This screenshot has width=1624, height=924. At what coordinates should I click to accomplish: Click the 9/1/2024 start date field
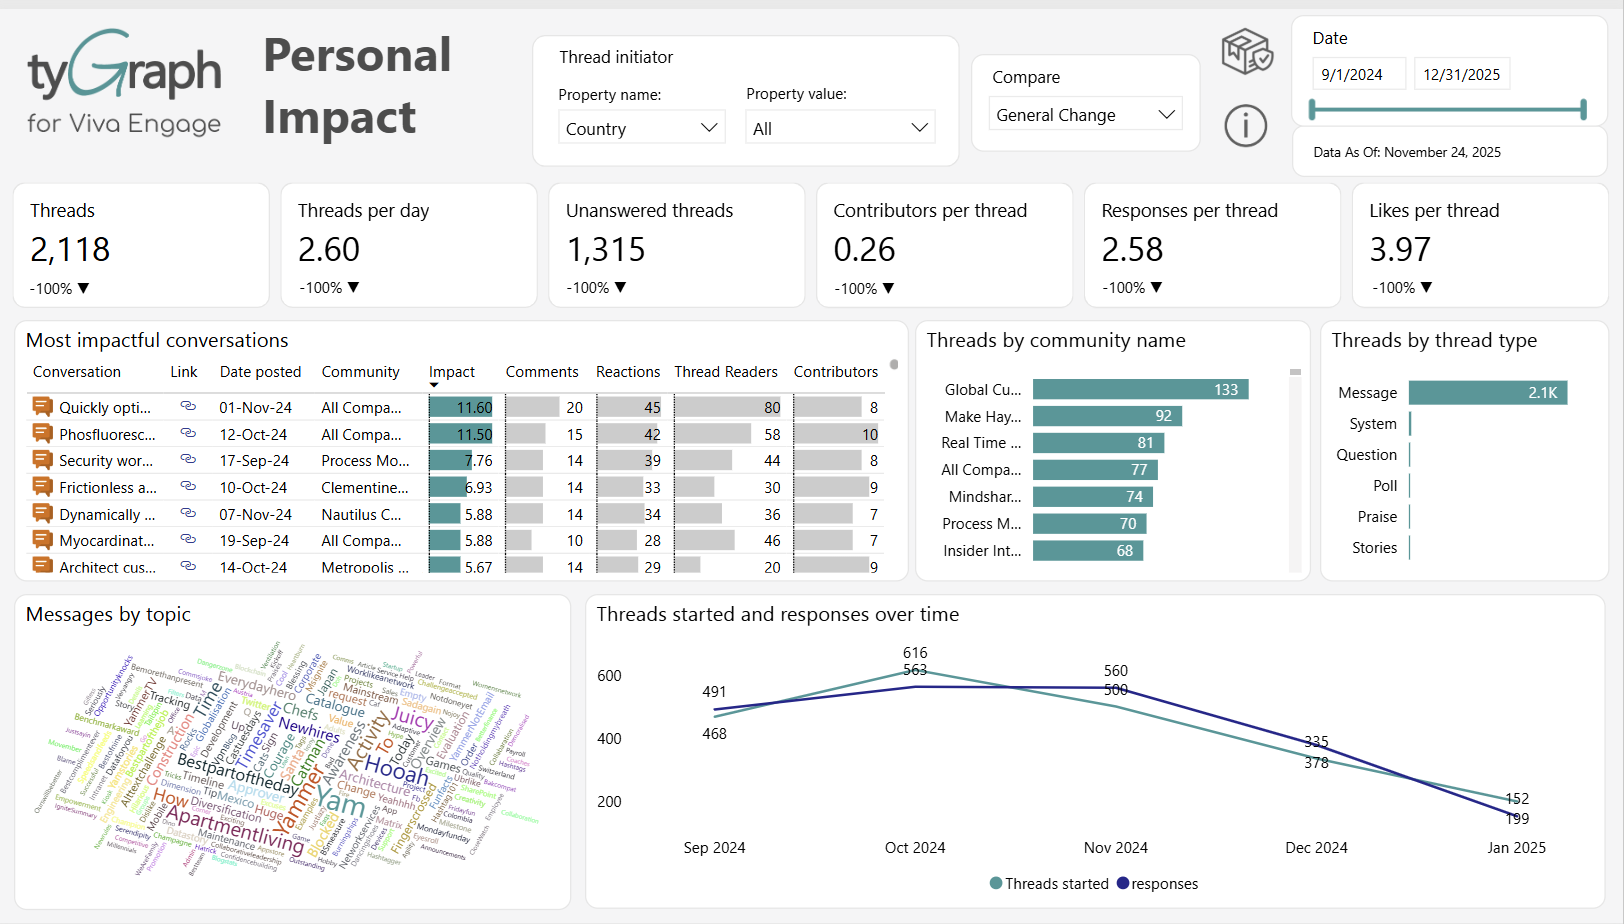point(1358,73)
